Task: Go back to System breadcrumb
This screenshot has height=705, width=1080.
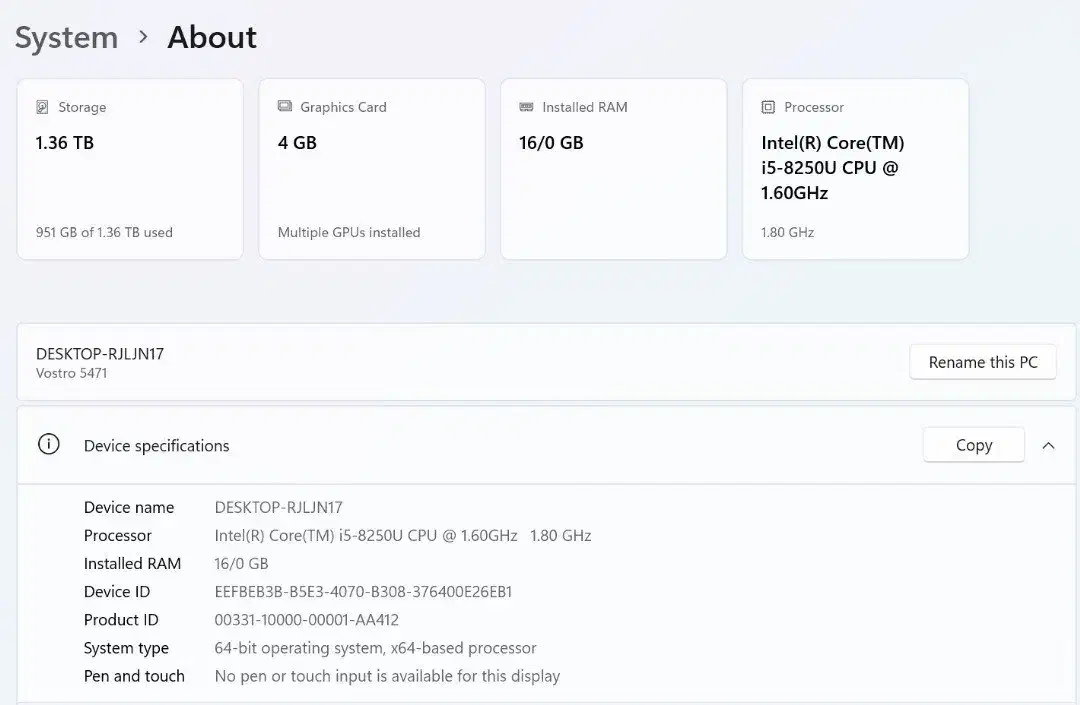Action: (66, 38)
